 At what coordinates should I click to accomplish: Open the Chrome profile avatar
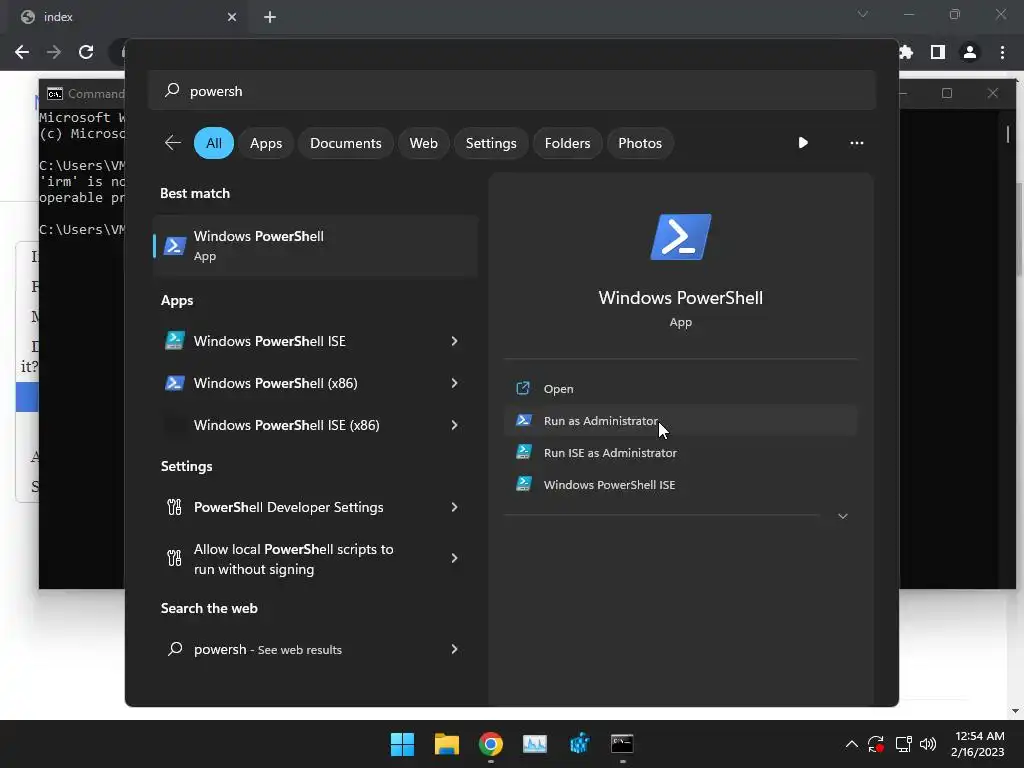970,52
